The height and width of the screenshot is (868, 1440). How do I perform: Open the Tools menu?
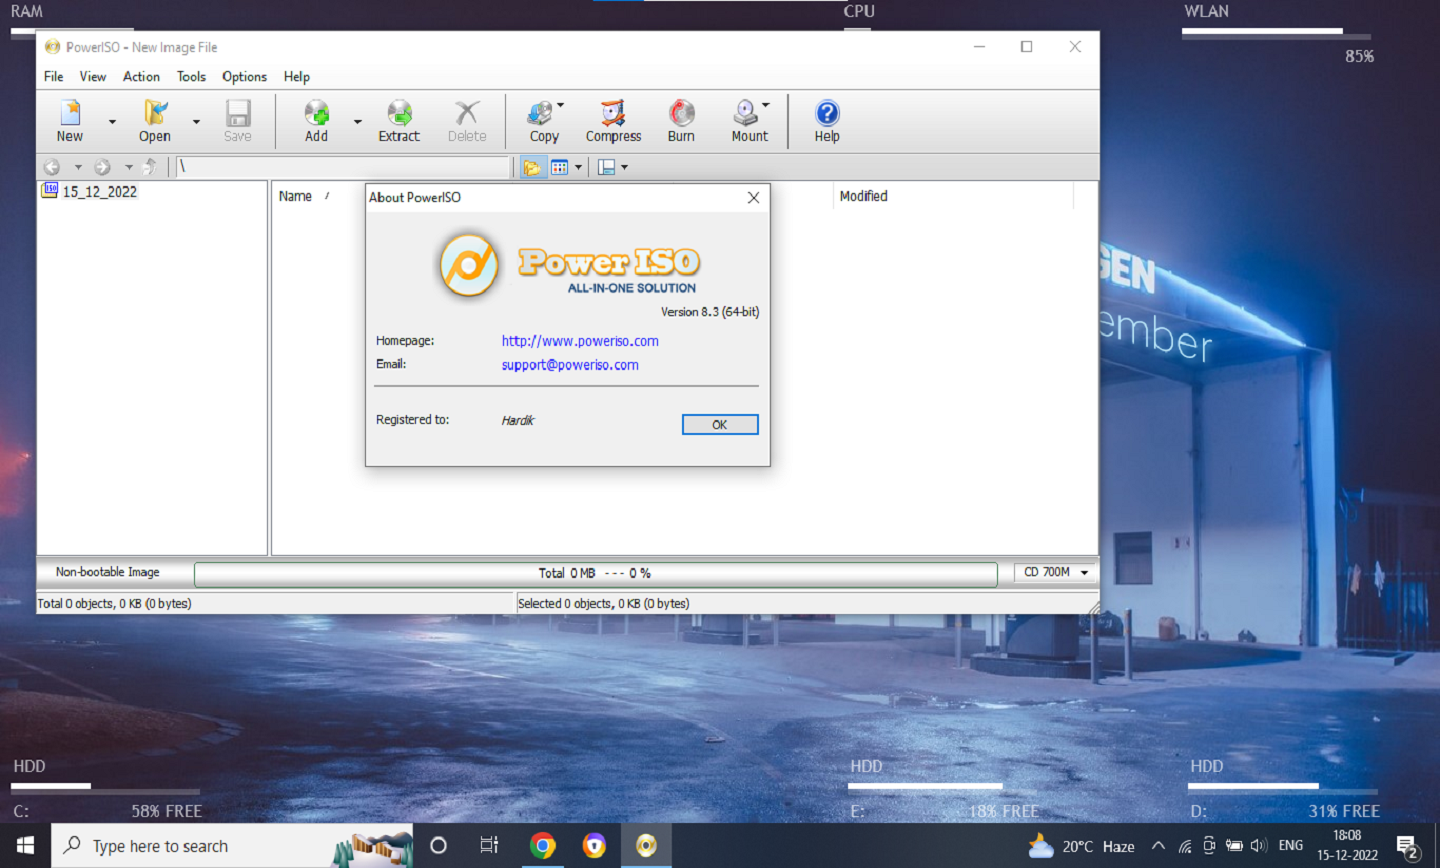coord(191,76)
